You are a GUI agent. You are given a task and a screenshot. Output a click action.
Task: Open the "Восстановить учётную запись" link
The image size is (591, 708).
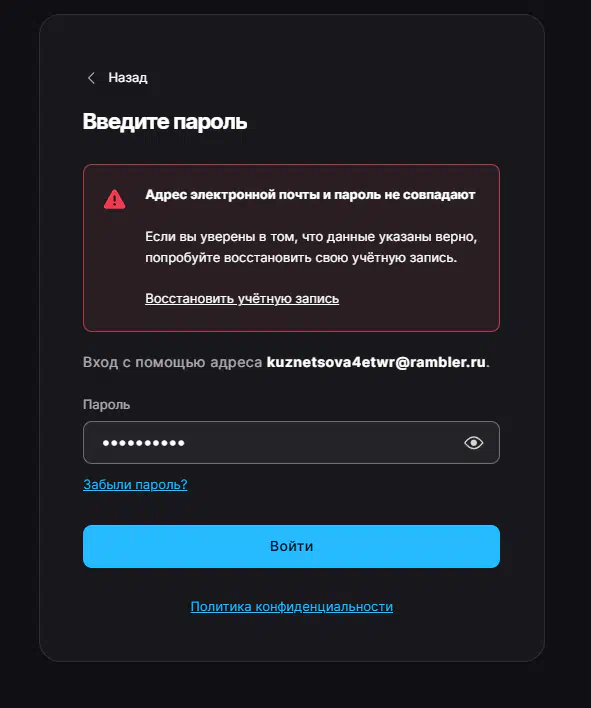point(242,298)
